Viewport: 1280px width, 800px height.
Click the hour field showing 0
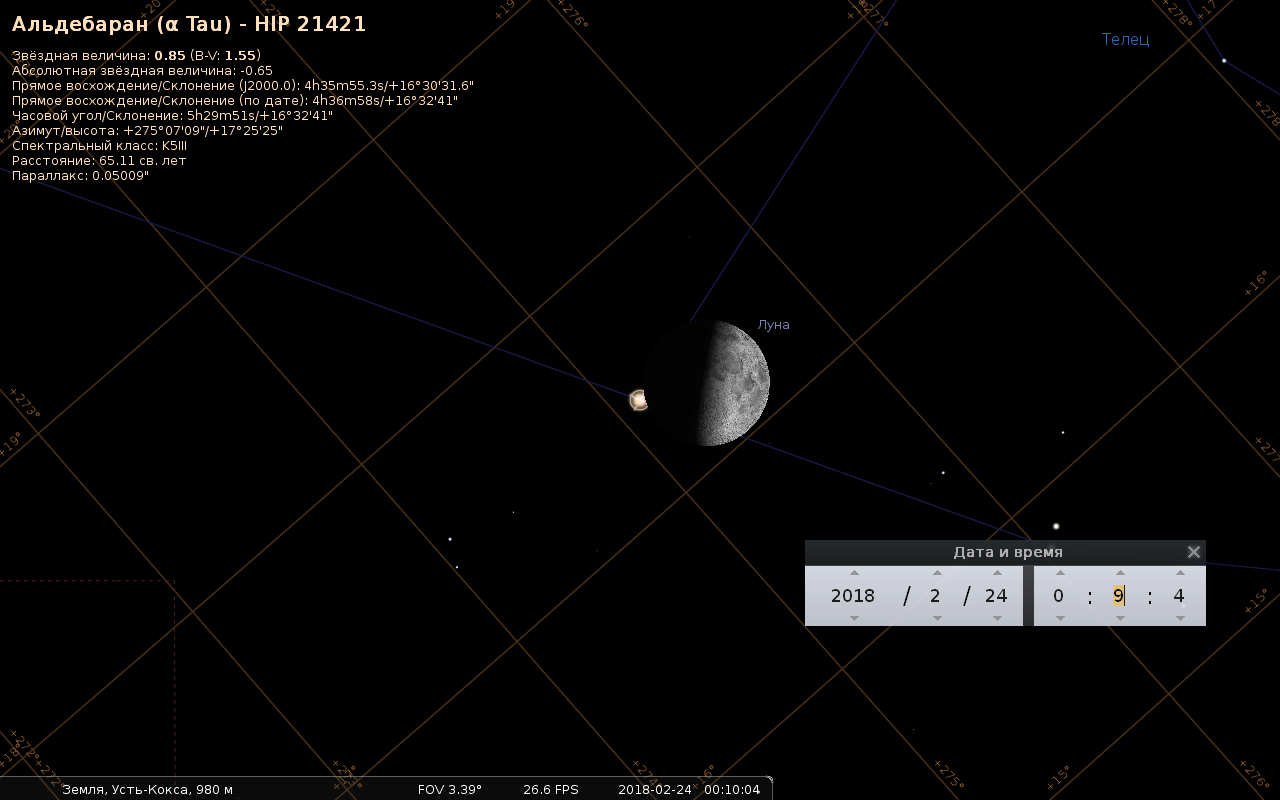click(x=1058, y=596)
